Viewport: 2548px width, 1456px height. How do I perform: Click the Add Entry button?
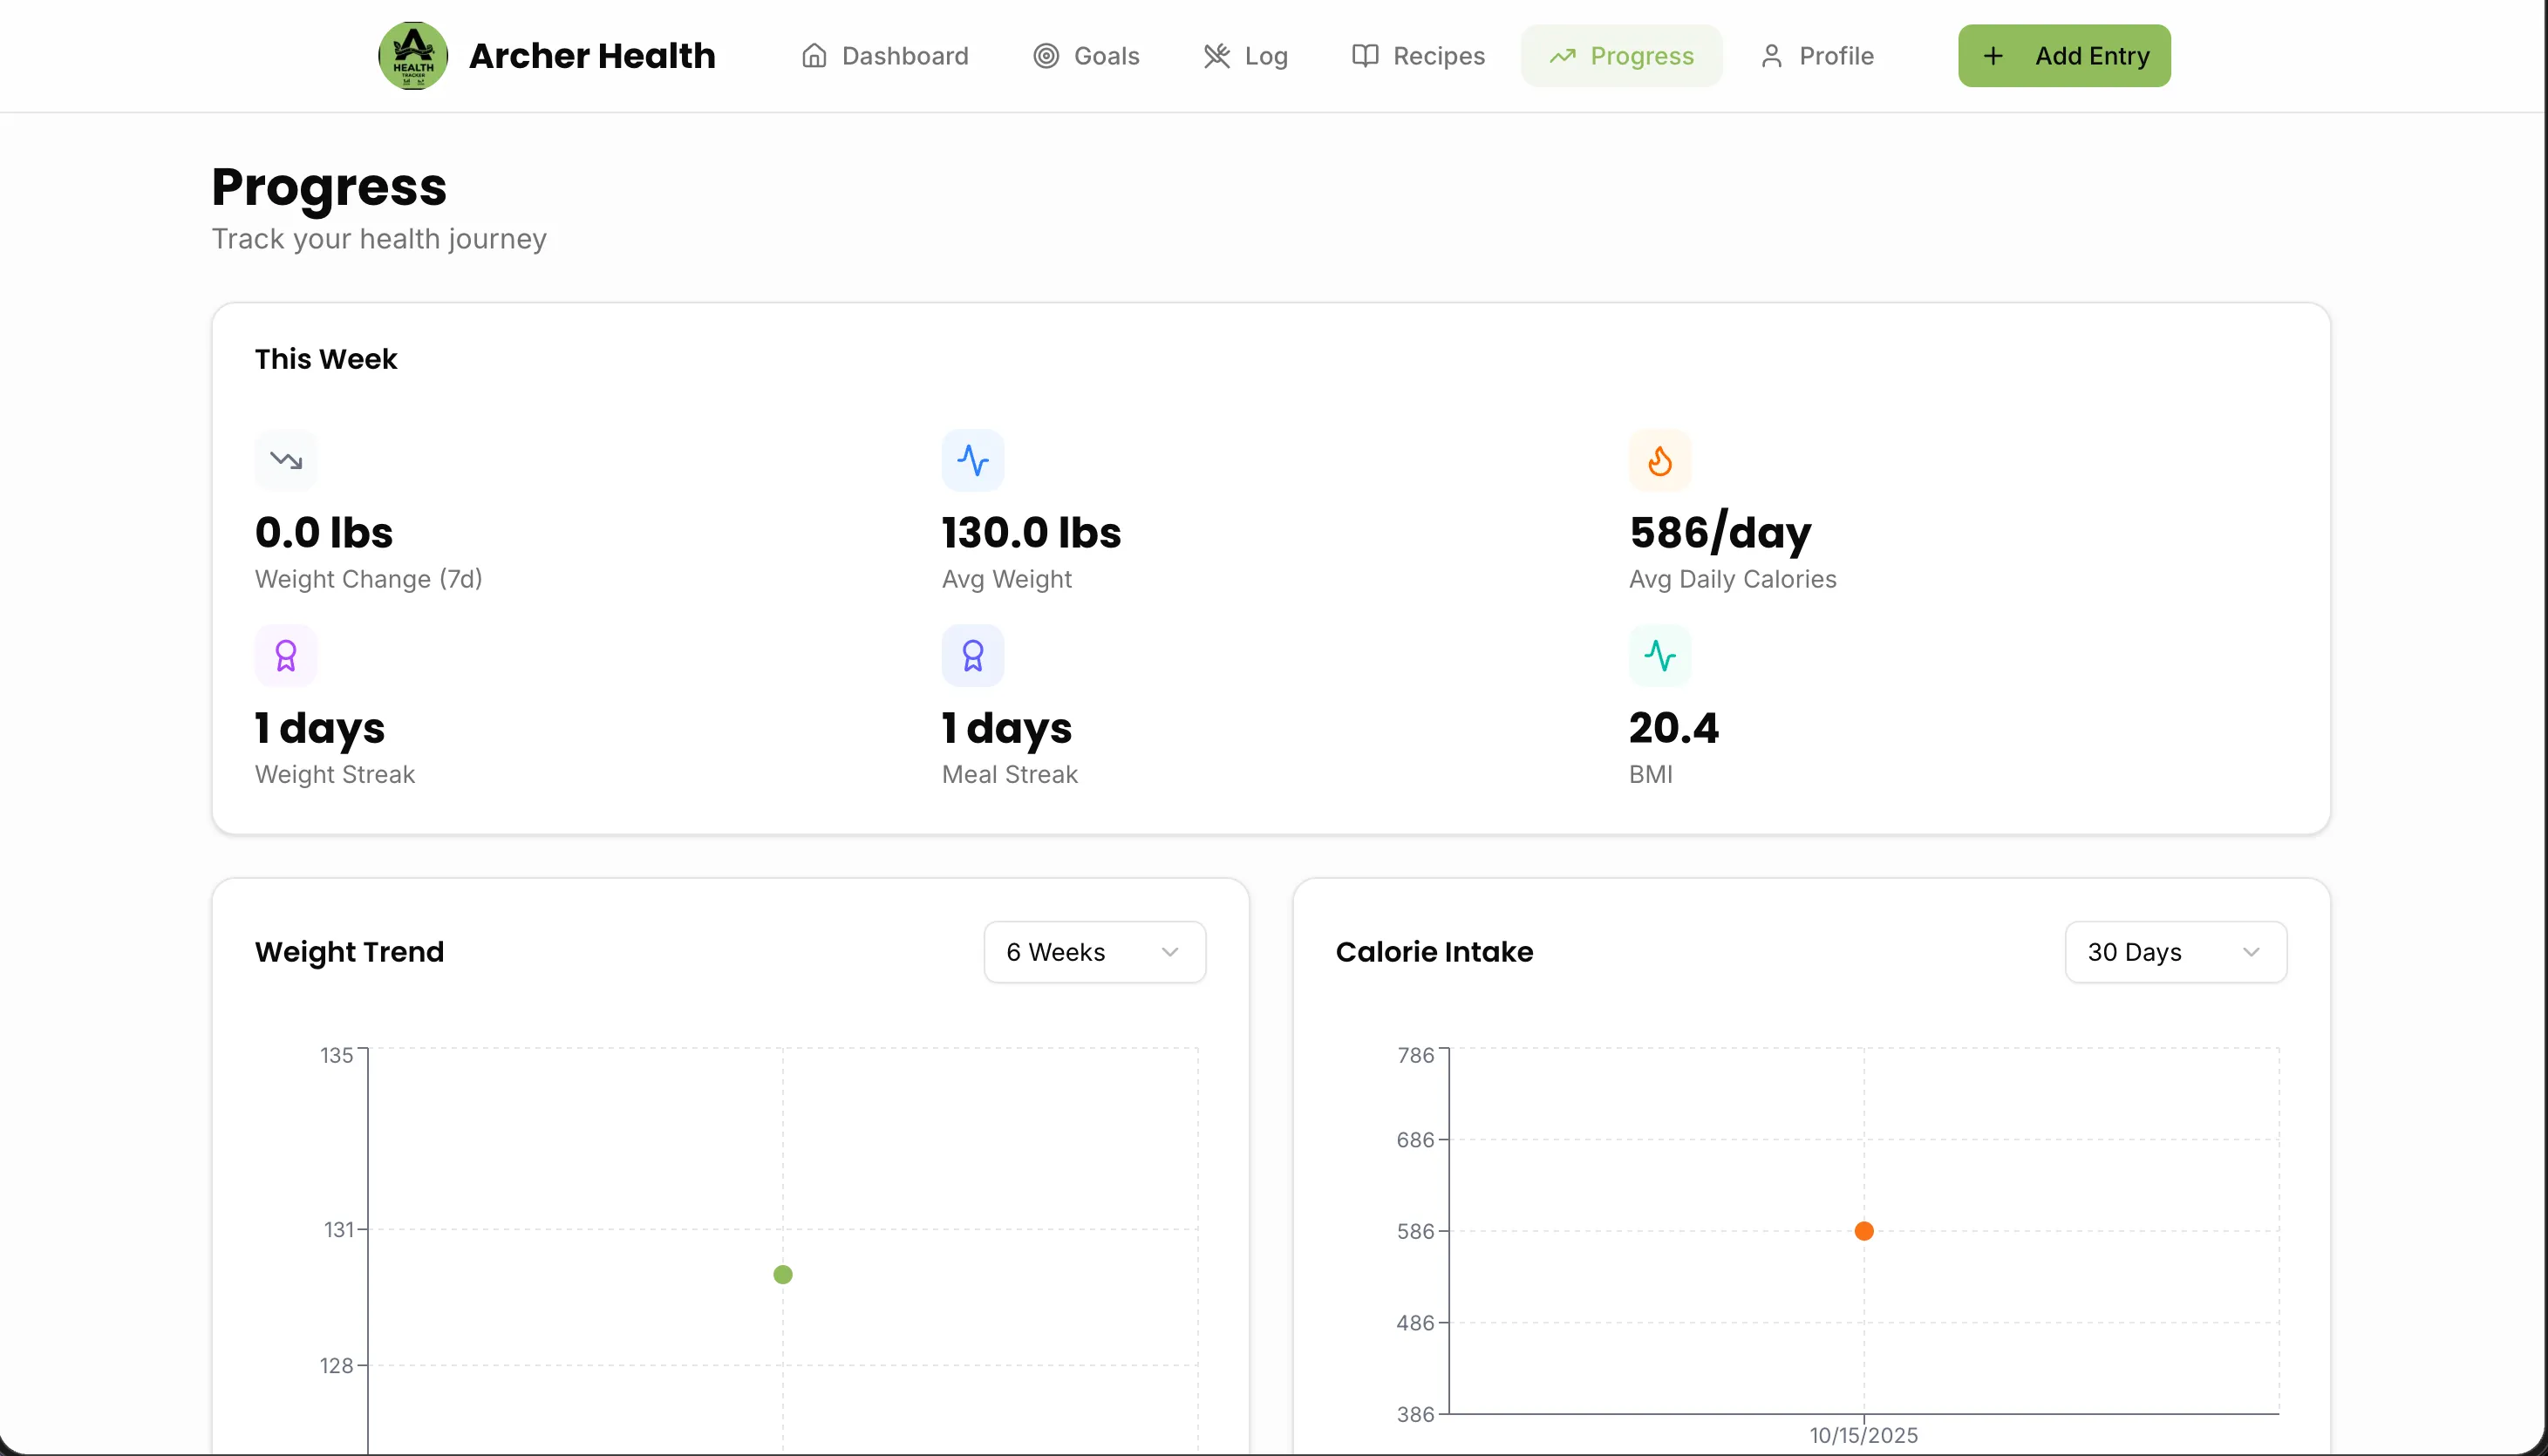(2063, 55)
